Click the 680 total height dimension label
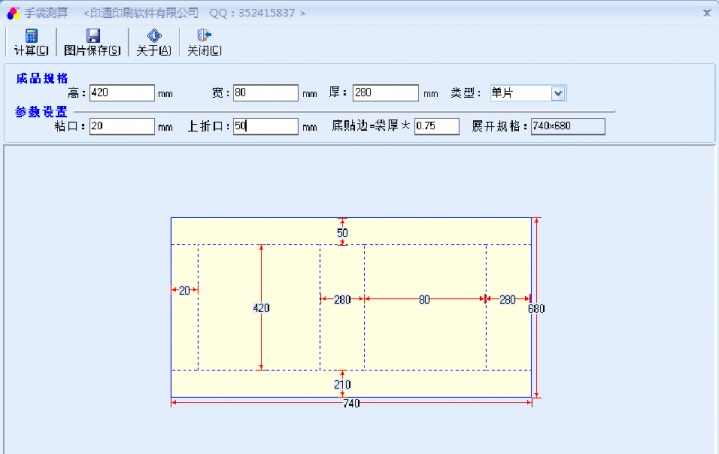Image resolution: width=719 pixels, height=454 pixels. (x=536, y=309)
